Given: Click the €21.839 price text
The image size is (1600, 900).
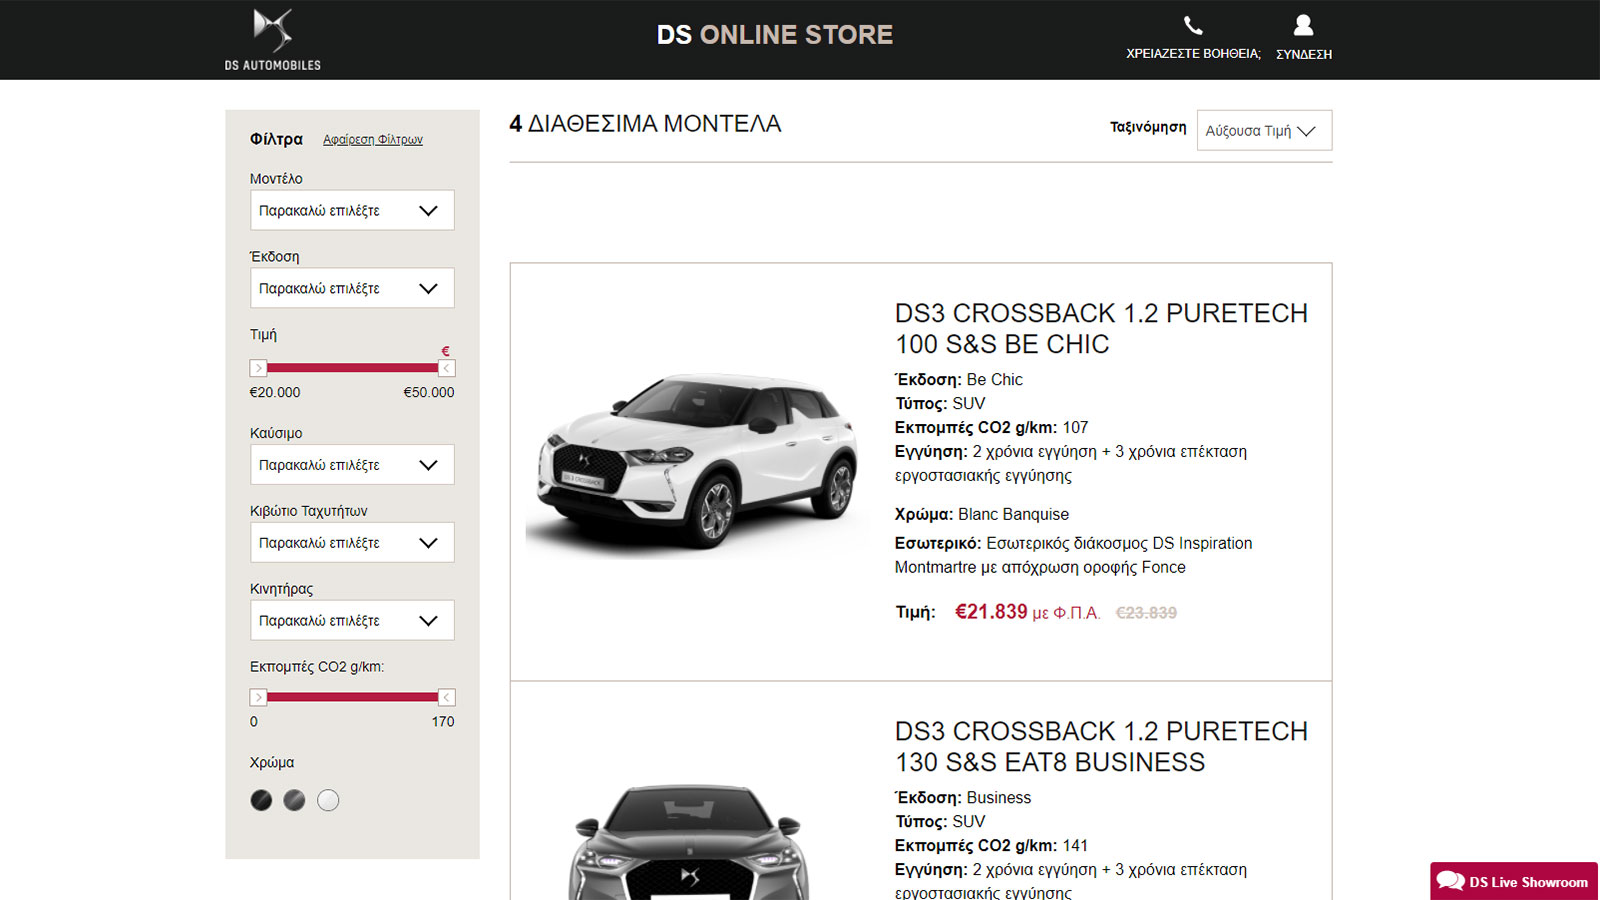Looking at the screenshot, I should (991, 612).
